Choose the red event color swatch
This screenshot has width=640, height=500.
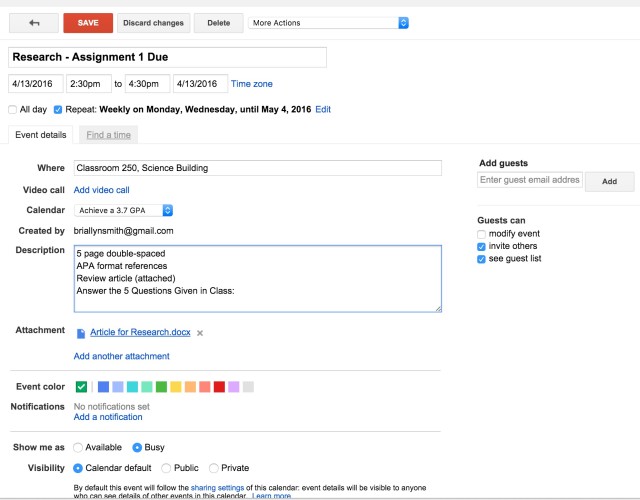point(219,387)
